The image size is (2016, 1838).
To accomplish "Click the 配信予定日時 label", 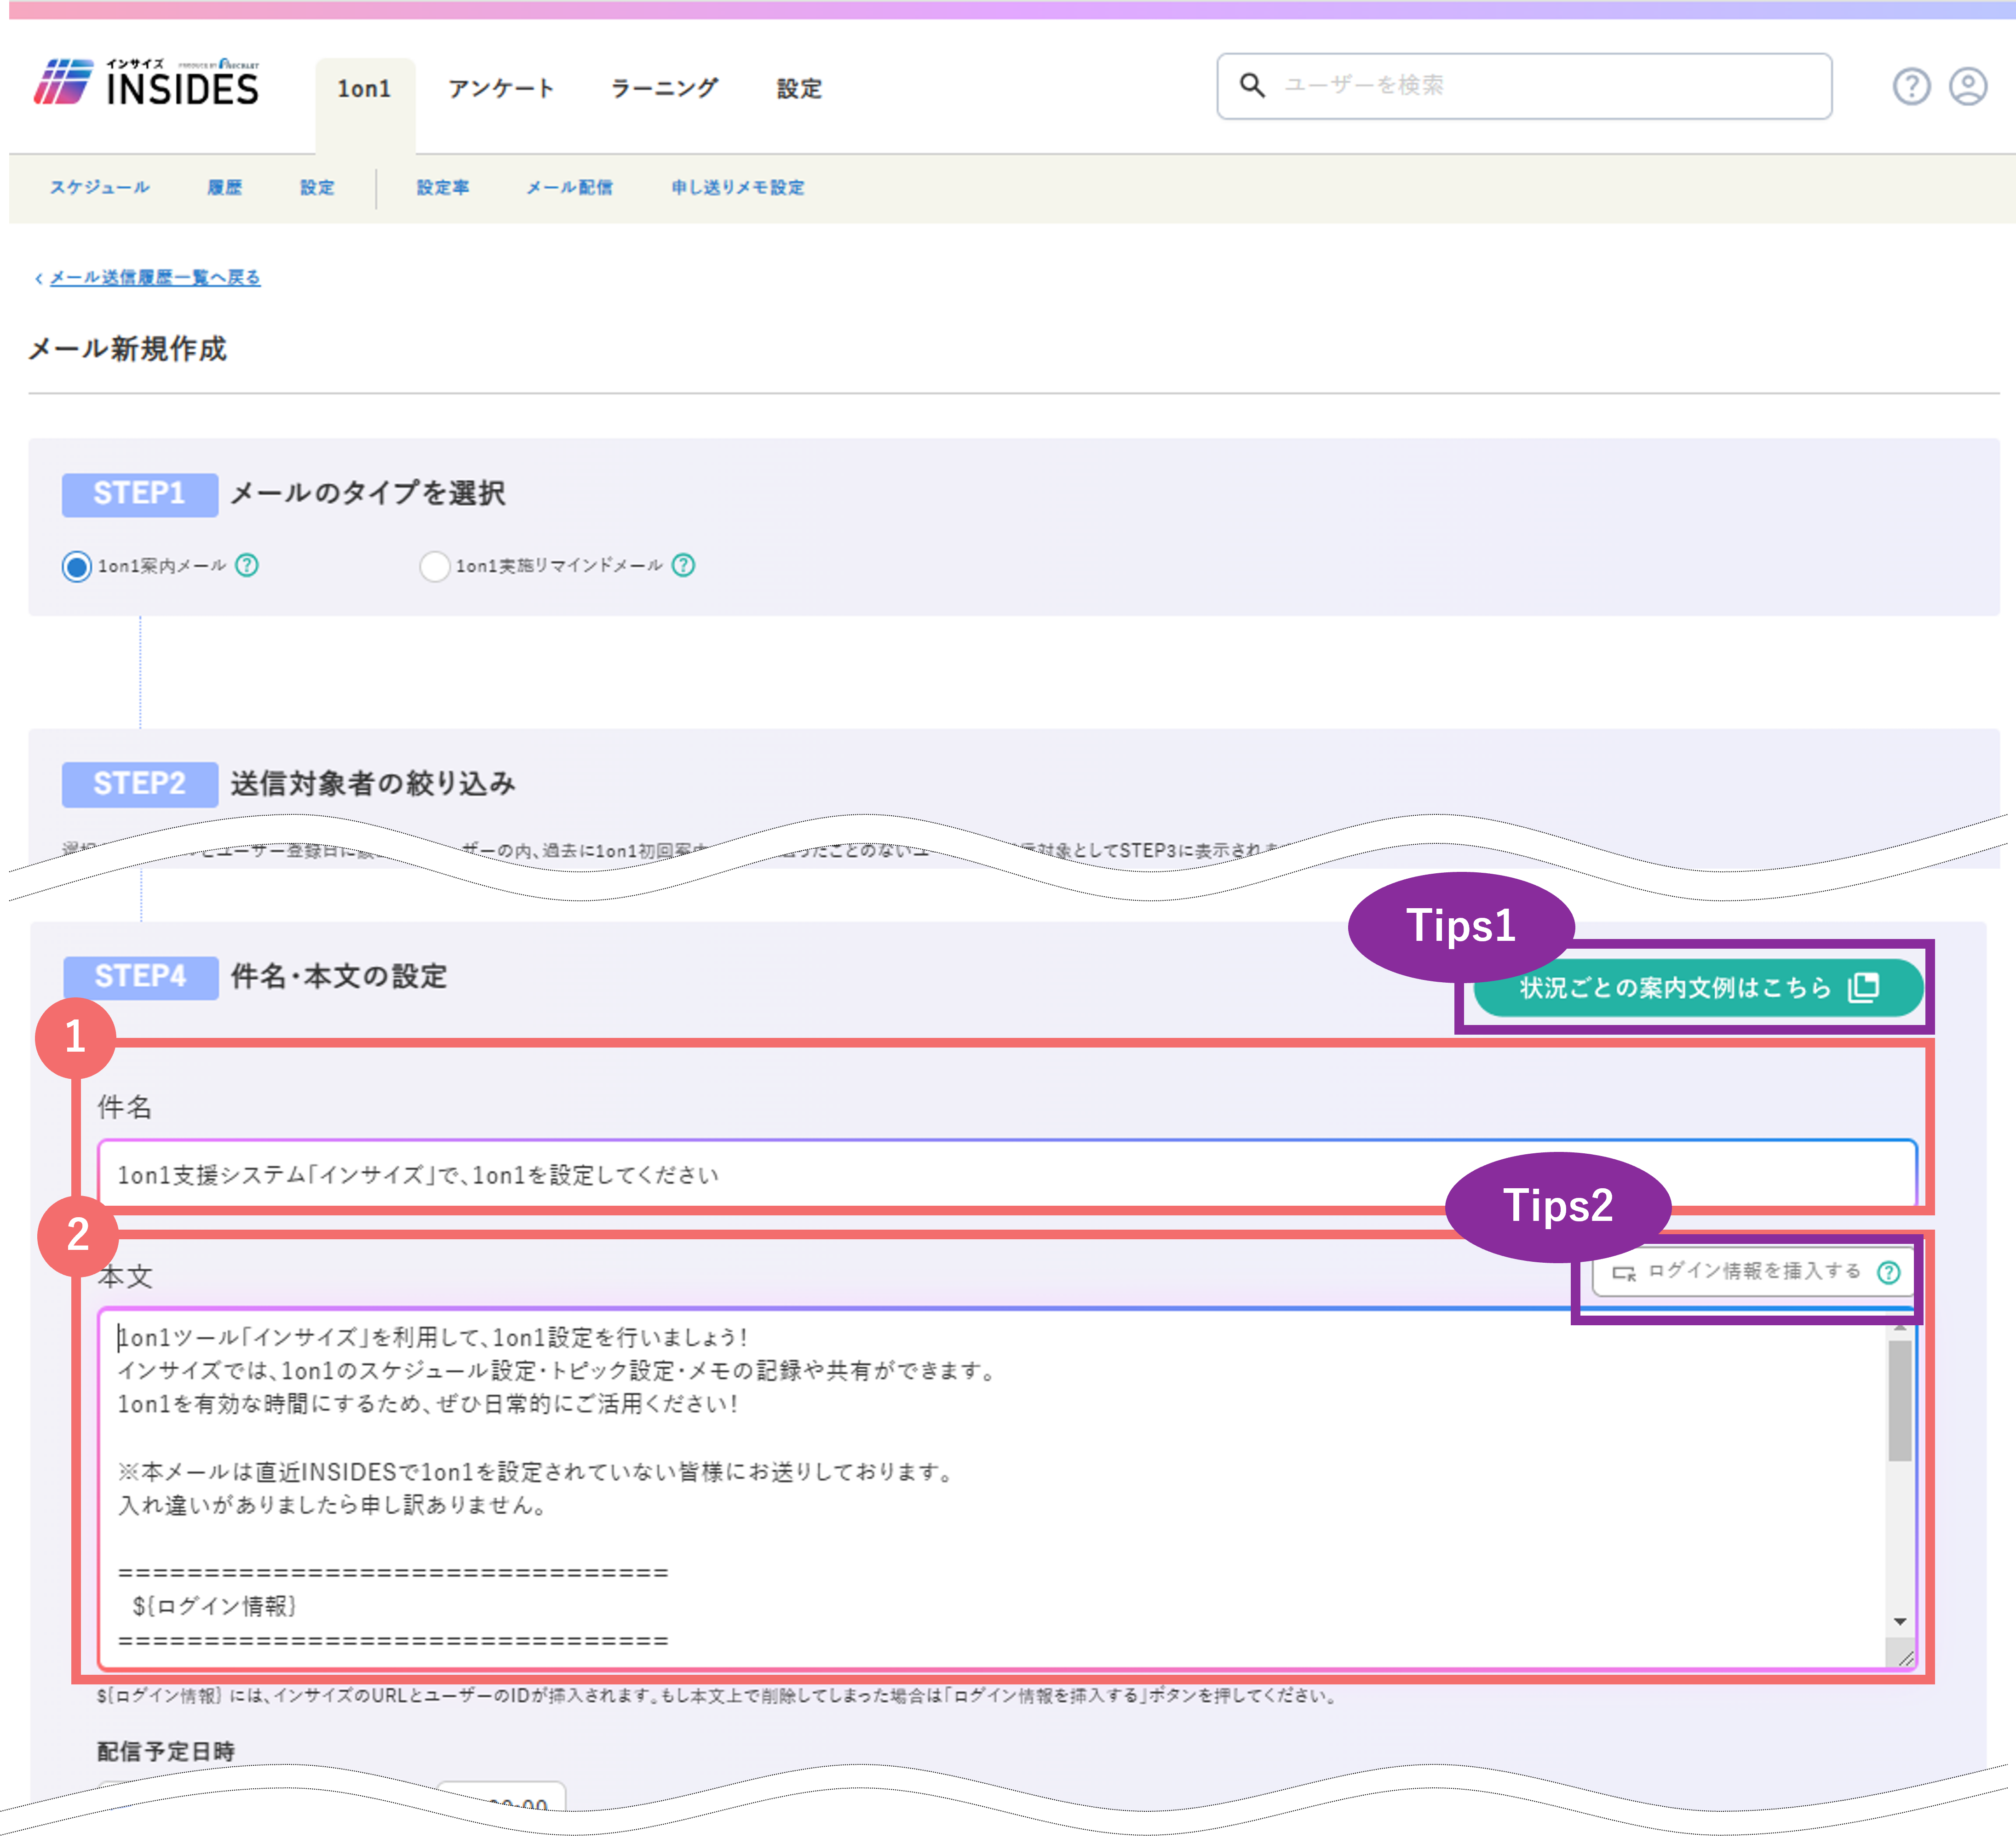I will [x=165, y=1751].
